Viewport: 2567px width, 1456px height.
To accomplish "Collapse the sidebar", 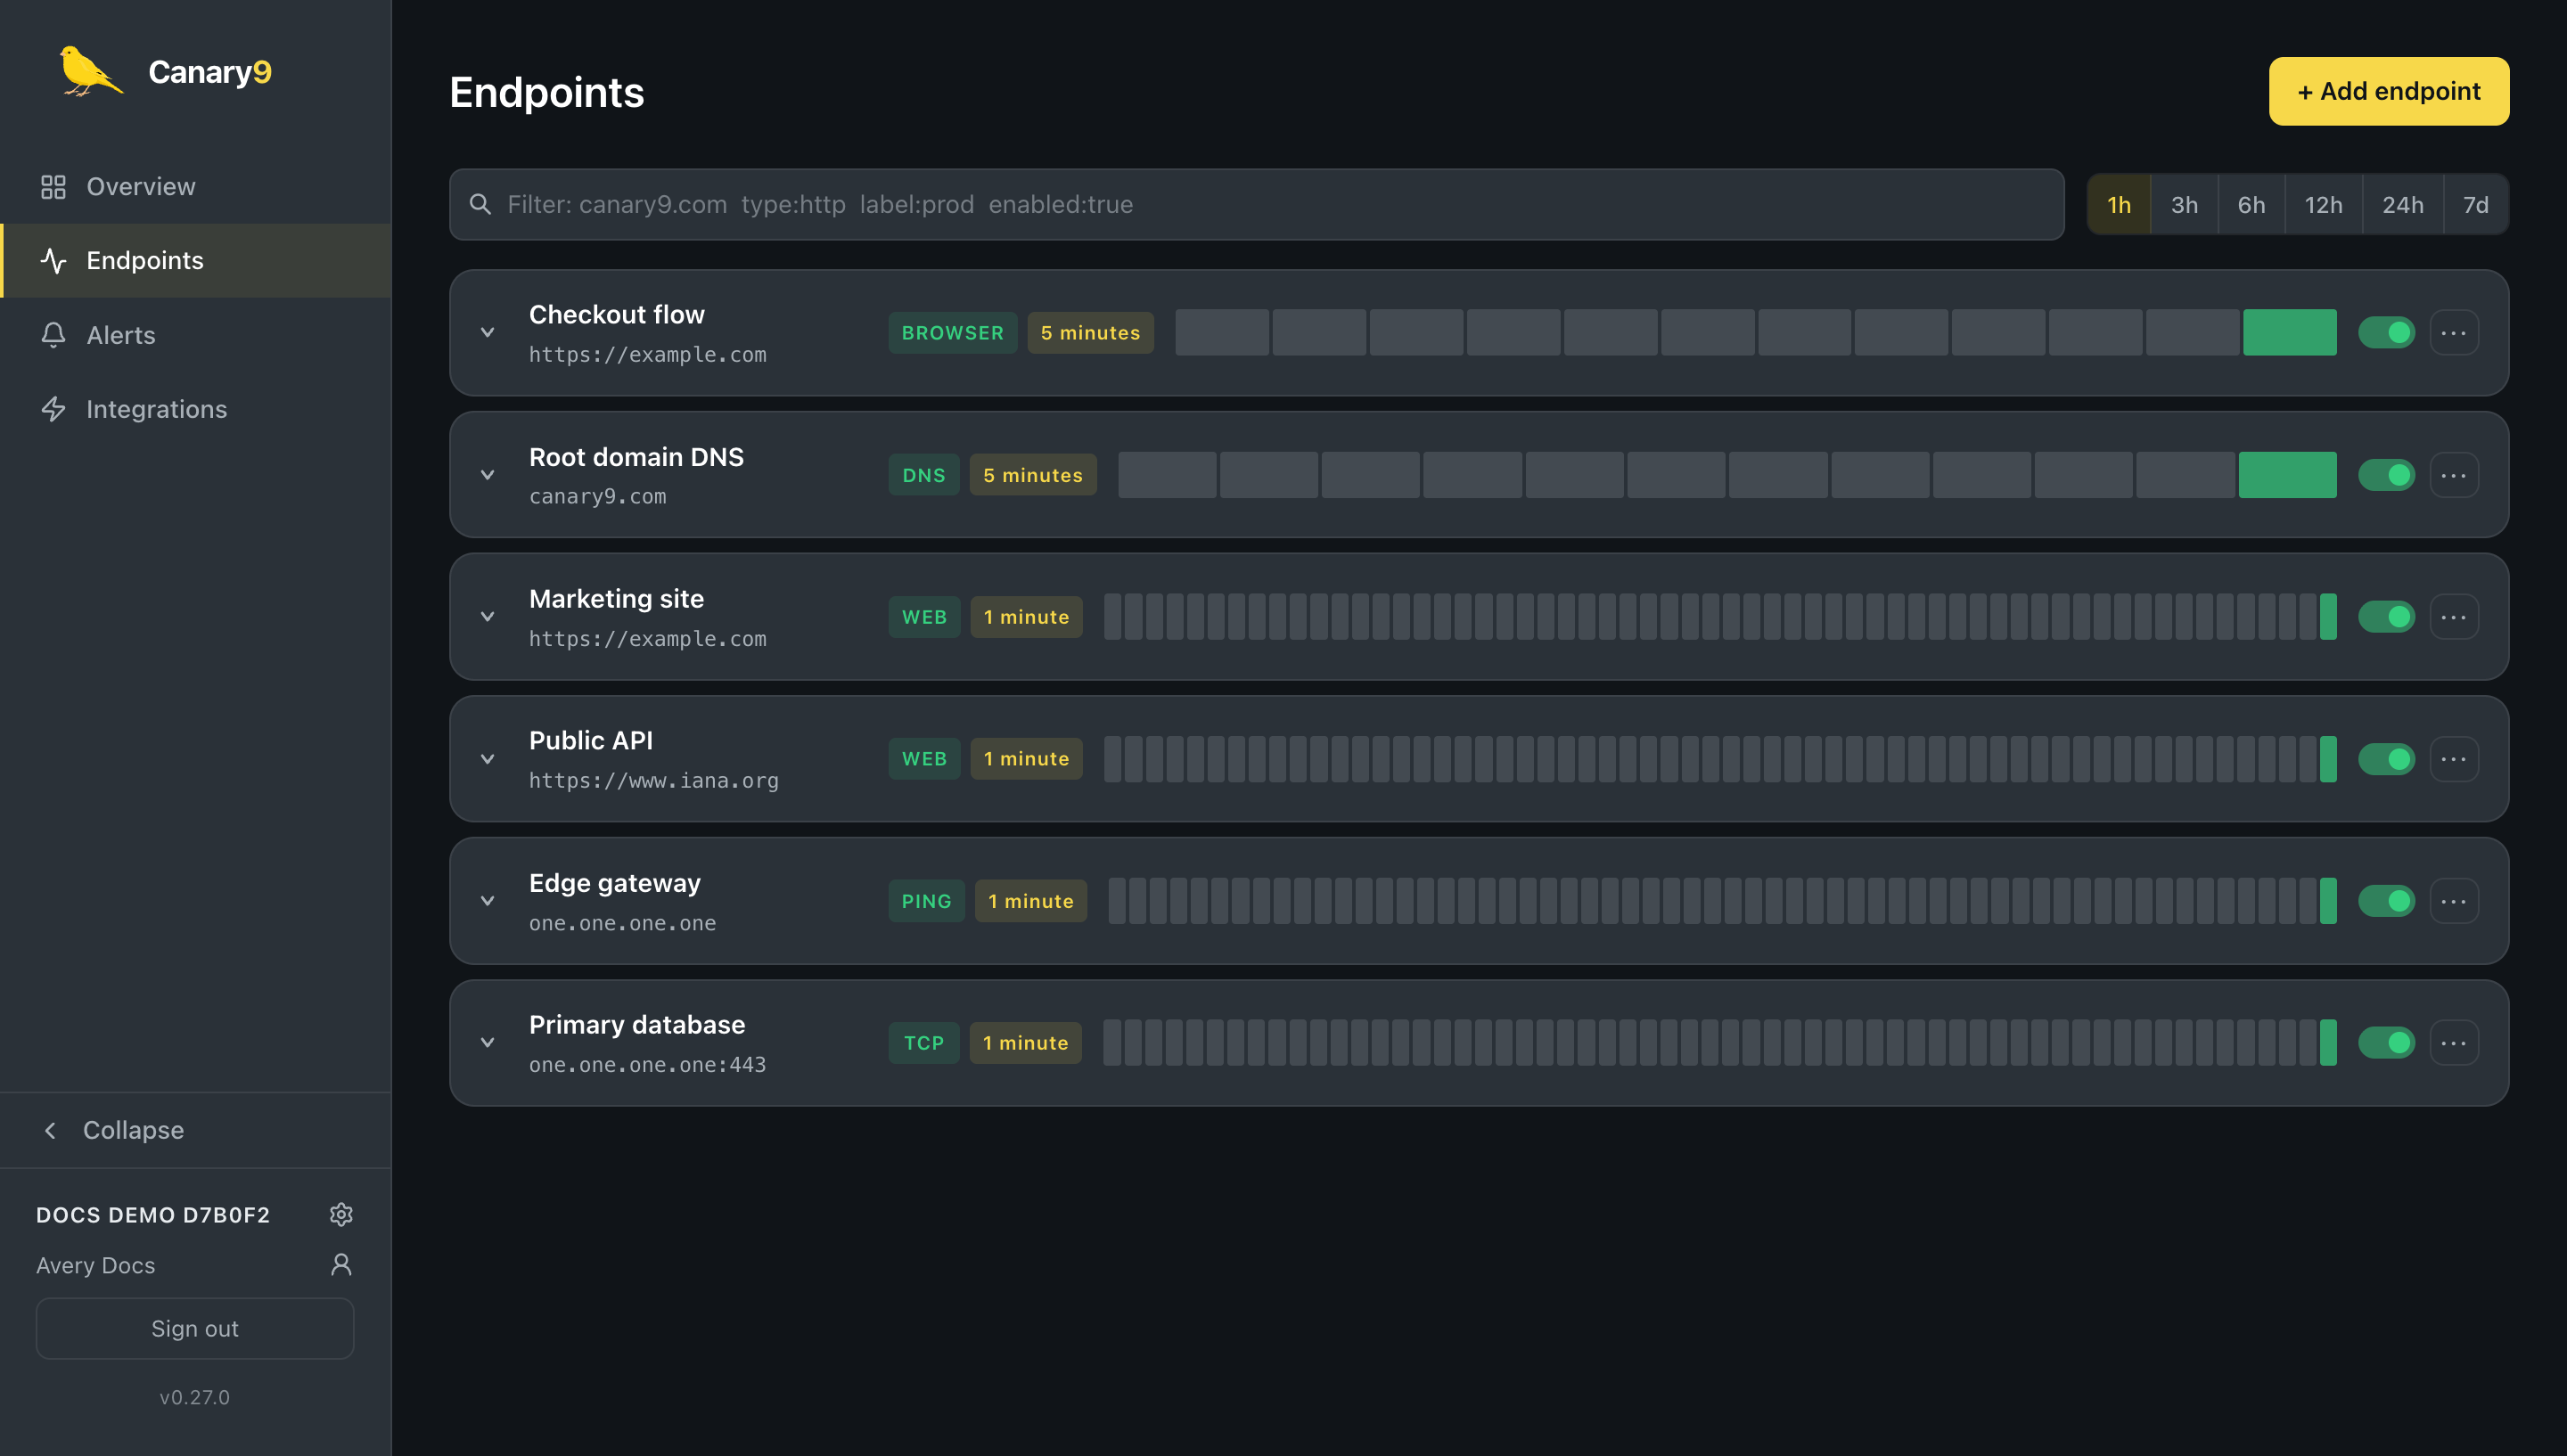I will click(x=196, y=1130).
